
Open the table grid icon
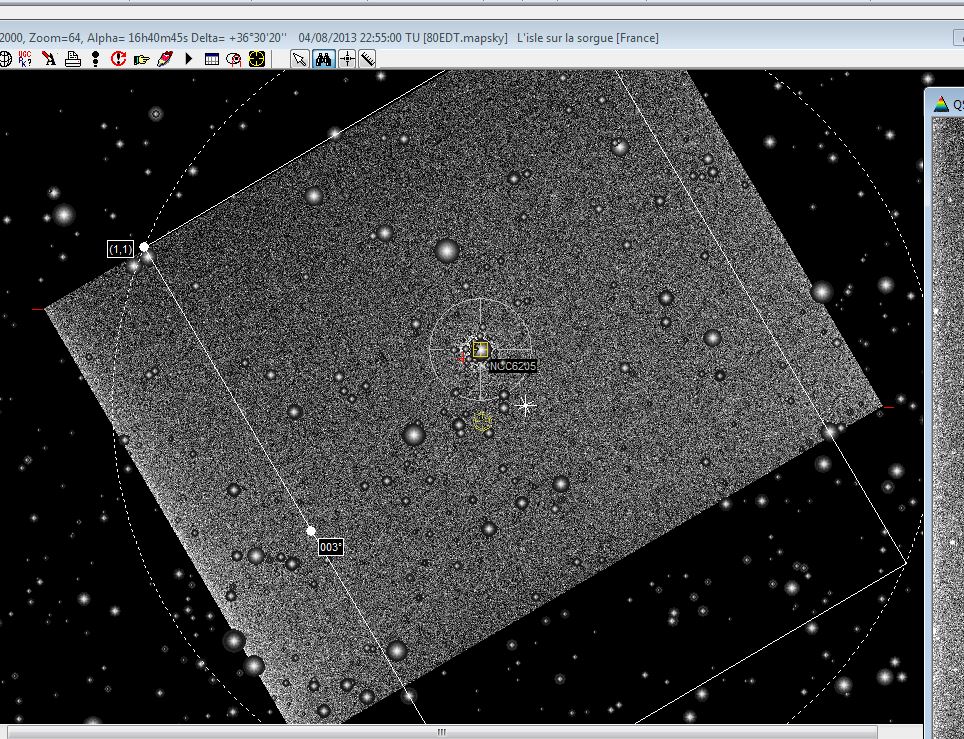click(211, 59)
